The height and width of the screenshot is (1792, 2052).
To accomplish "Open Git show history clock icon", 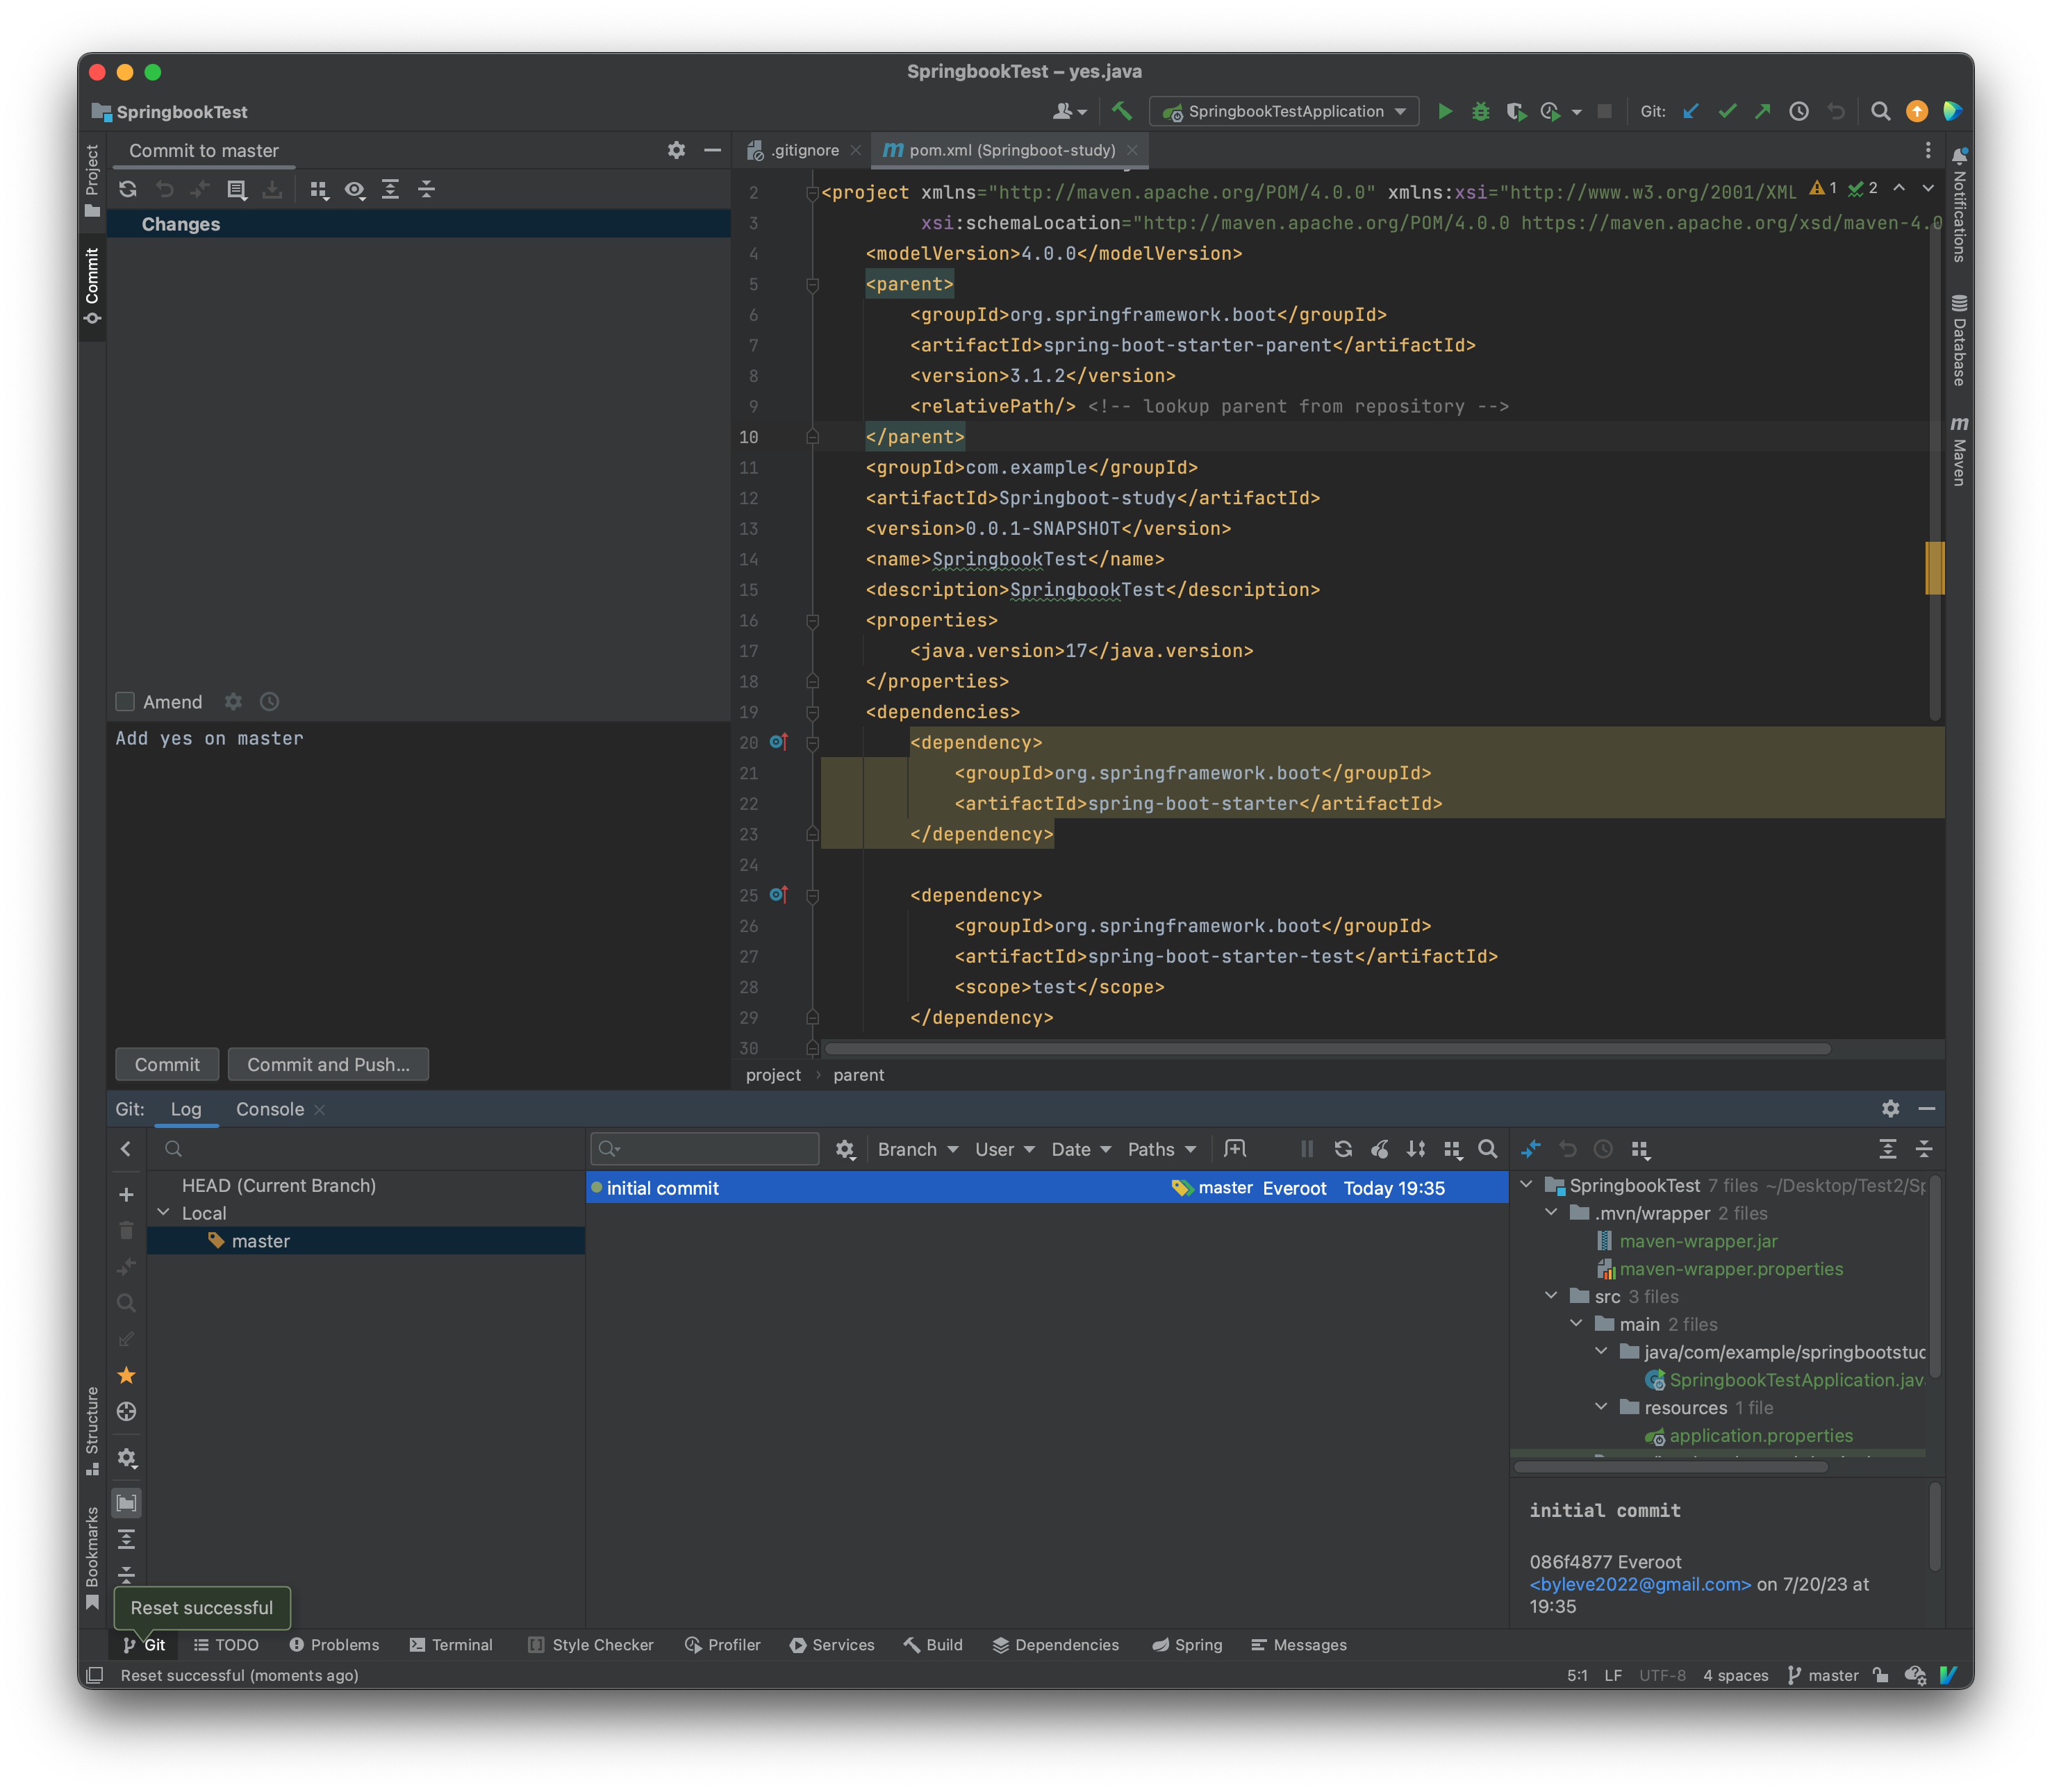I will tap(1799, 112).
